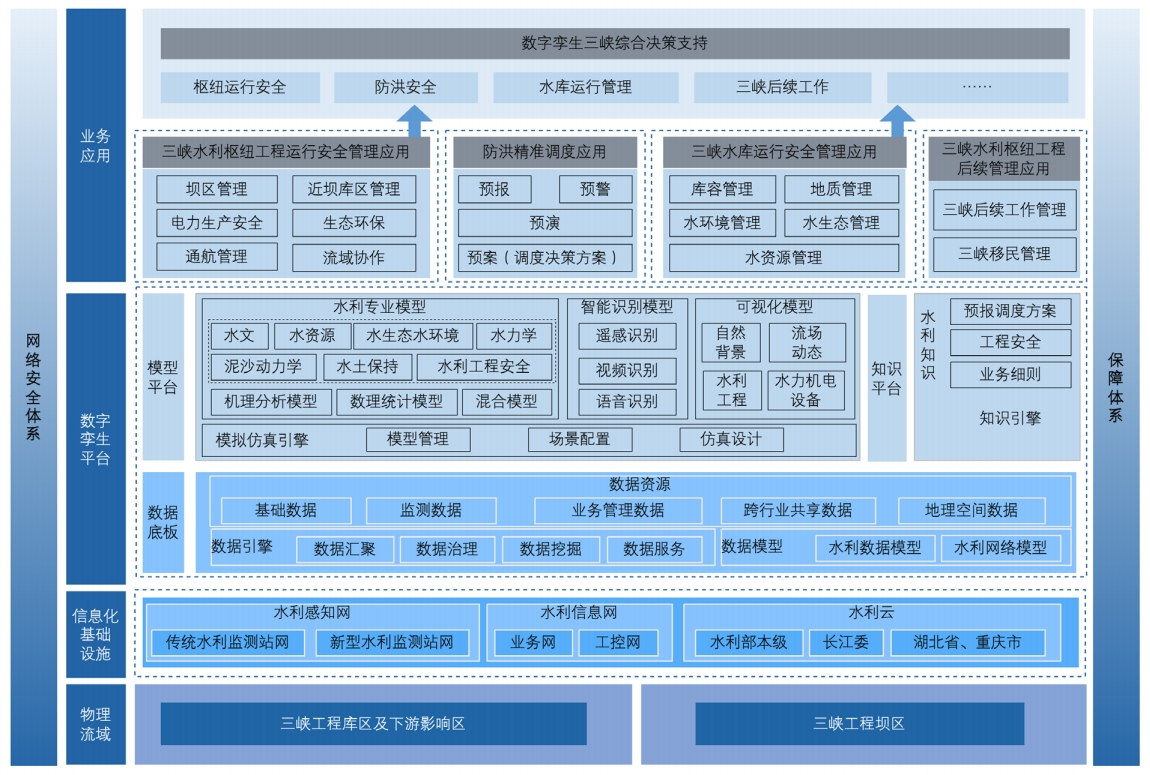Screen dimensions: 1150x775
Task: Select the 基础数据 box
Action: tap(286, 510)
